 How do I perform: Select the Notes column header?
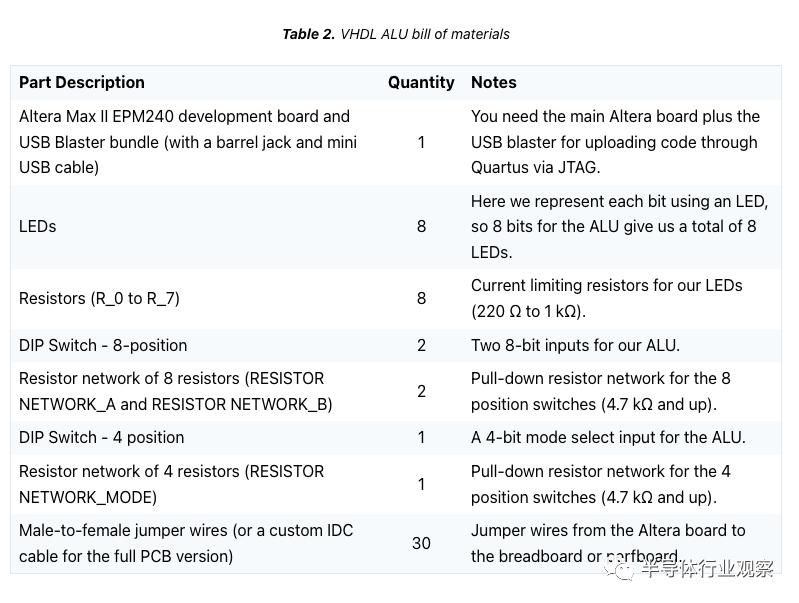point(494,82)
